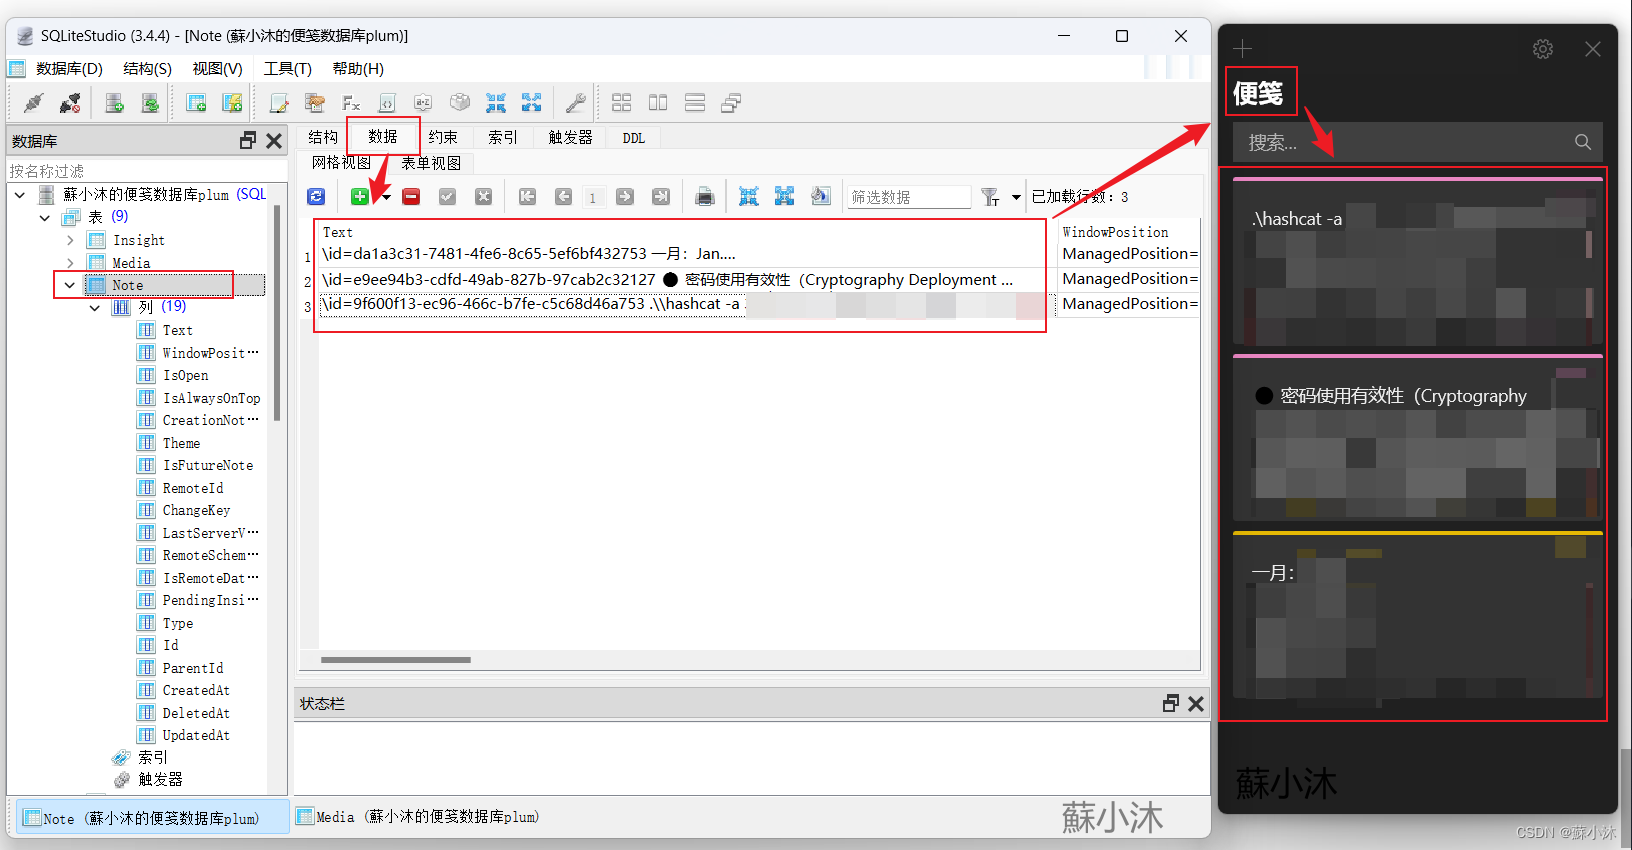Image resolution: width=1632 pixels, height=850 pixels.
Task: Expand the Insight table node
Action: point(70,240)
